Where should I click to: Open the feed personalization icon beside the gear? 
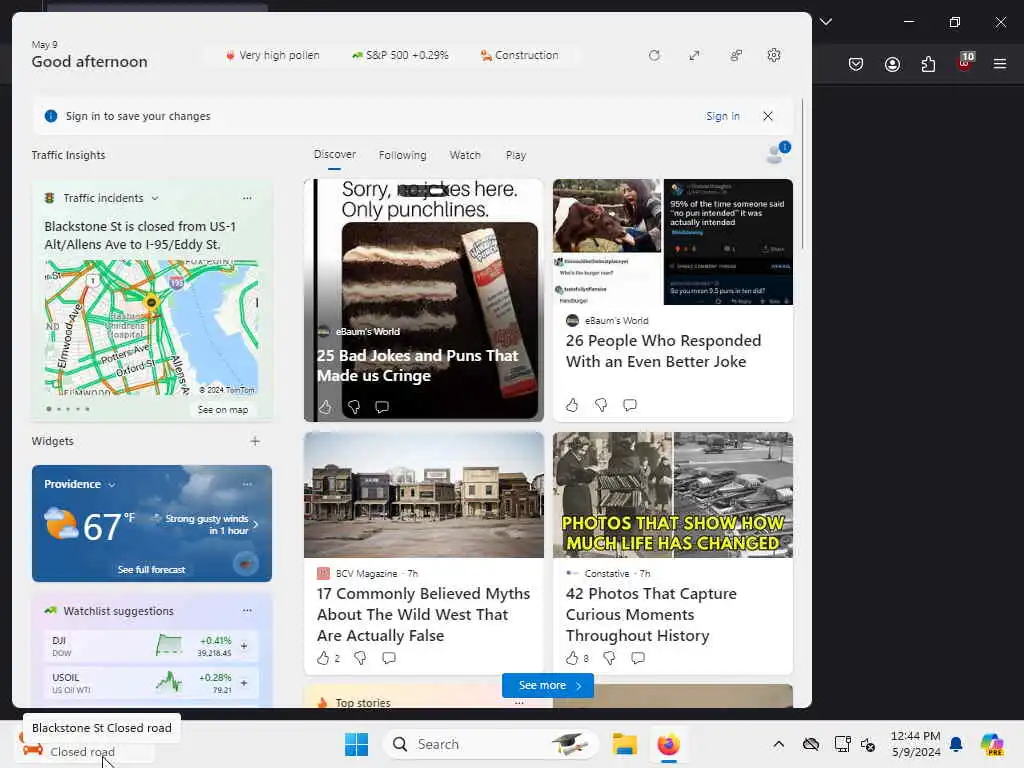tap(736, 56)
